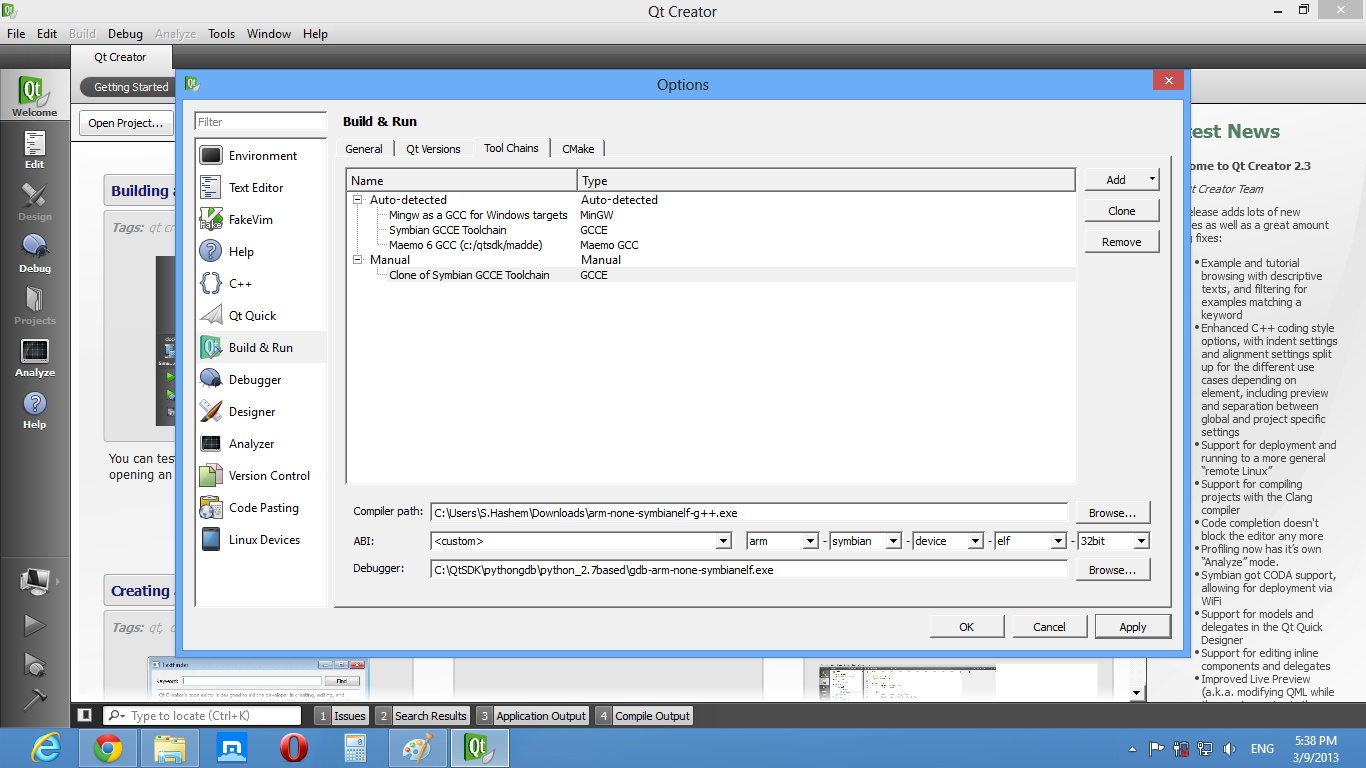Open the arm architecture dropdown
Viewport: 1366px width, 768px height.
point(782,541)
